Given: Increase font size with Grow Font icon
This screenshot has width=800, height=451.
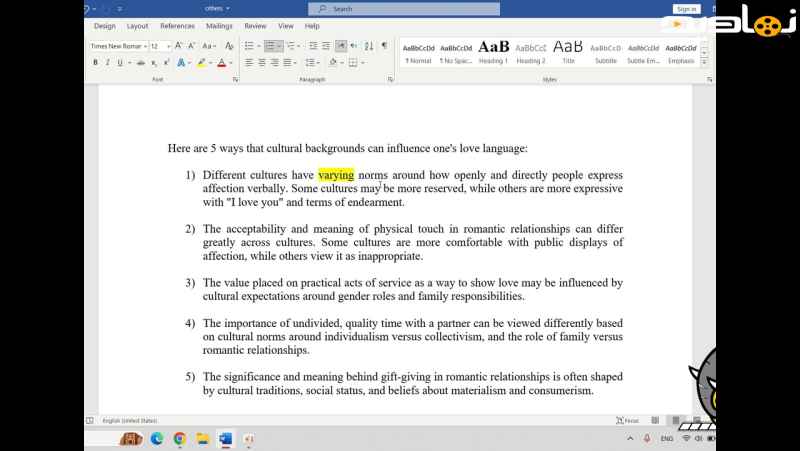Looking at the screenshot, I should coord(179,46).
